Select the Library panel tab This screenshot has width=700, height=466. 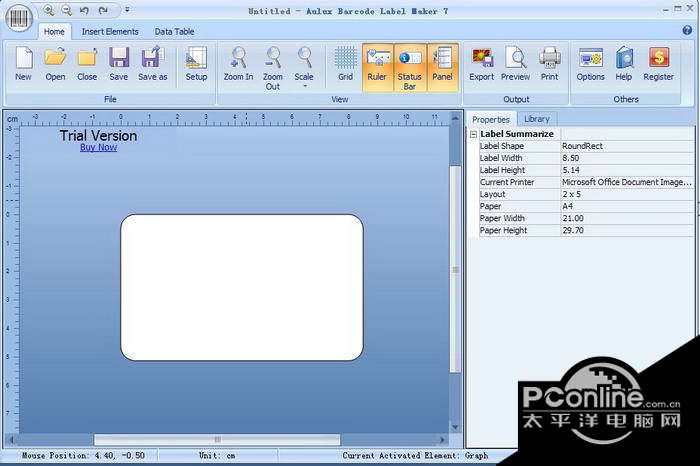537,119
